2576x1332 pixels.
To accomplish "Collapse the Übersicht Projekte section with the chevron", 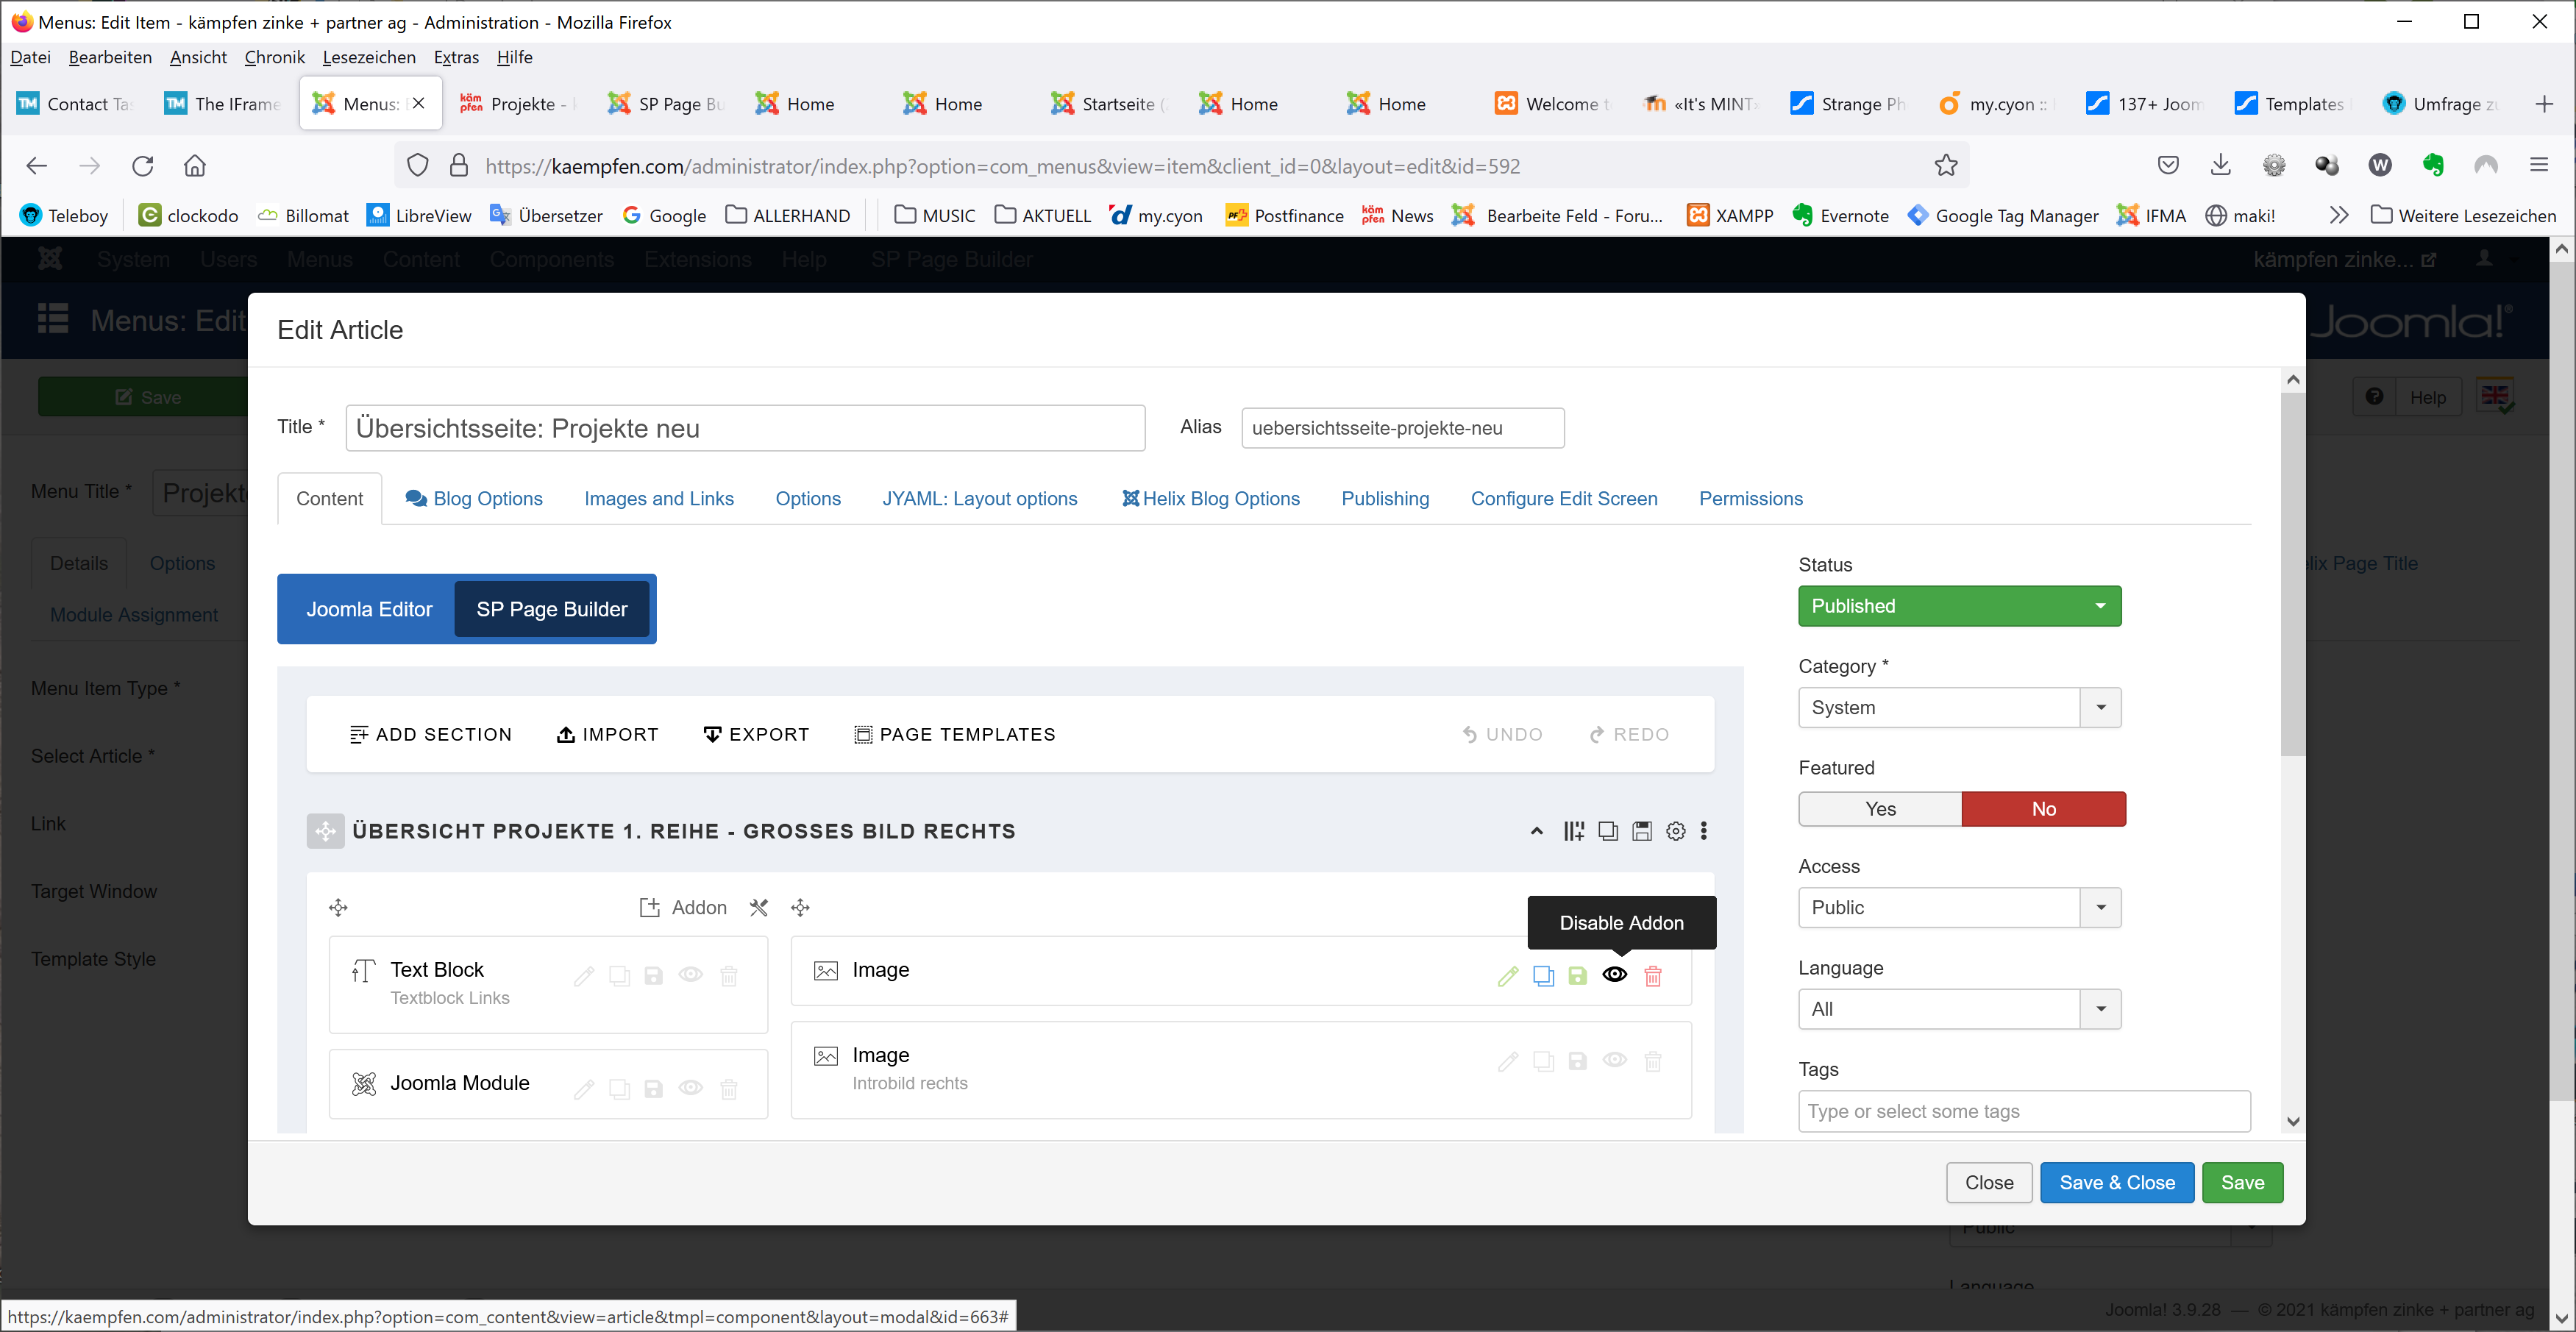I will point(1537,831).
